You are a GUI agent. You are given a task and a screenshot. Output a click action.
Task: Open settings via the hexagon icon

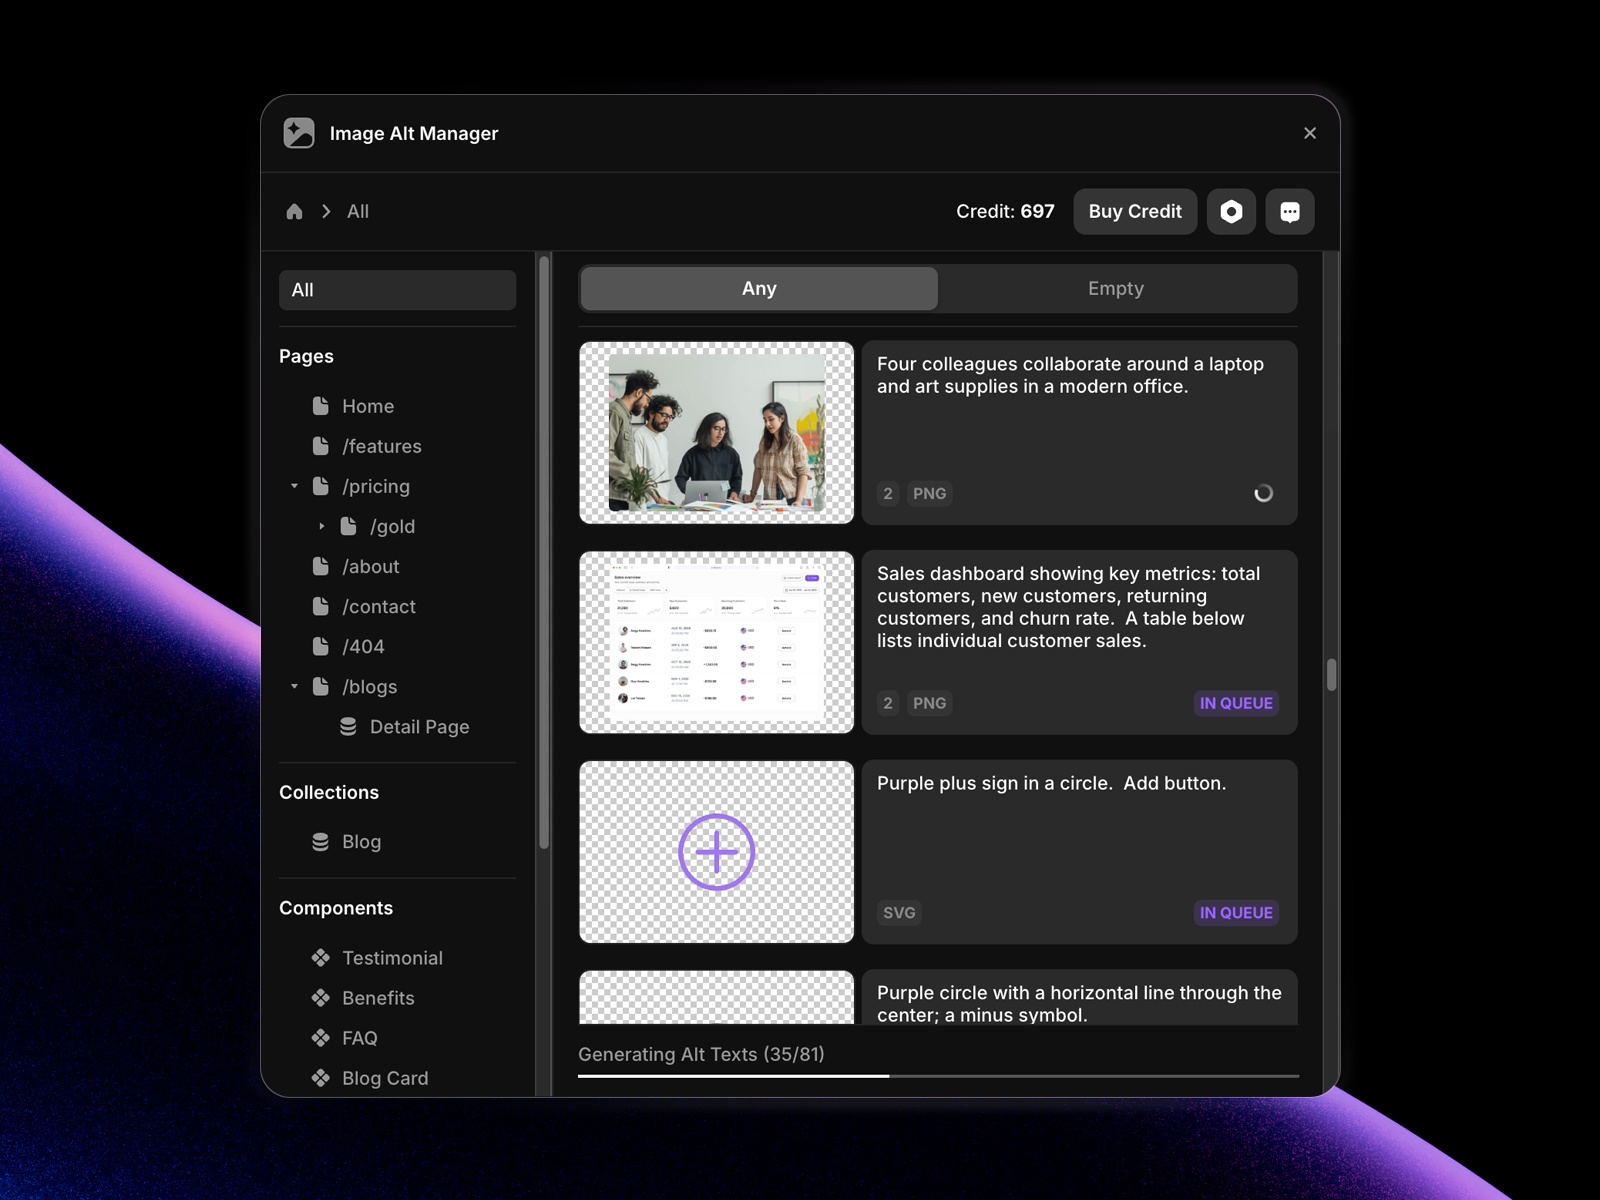pos(1231,211)
